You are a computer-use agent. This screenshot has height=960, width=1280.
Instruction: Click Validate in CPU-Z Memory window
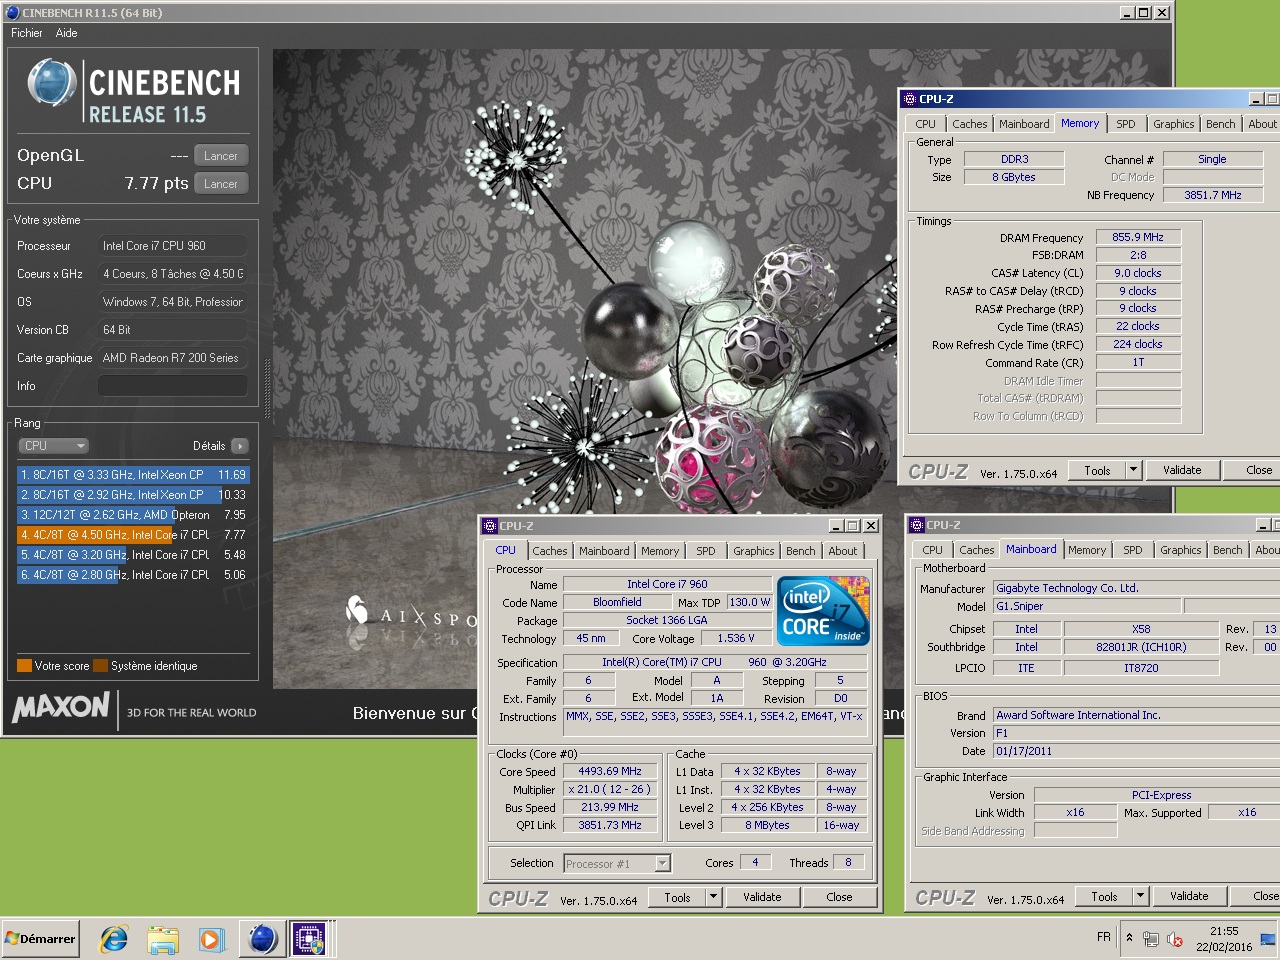(x=1182, y=470)
